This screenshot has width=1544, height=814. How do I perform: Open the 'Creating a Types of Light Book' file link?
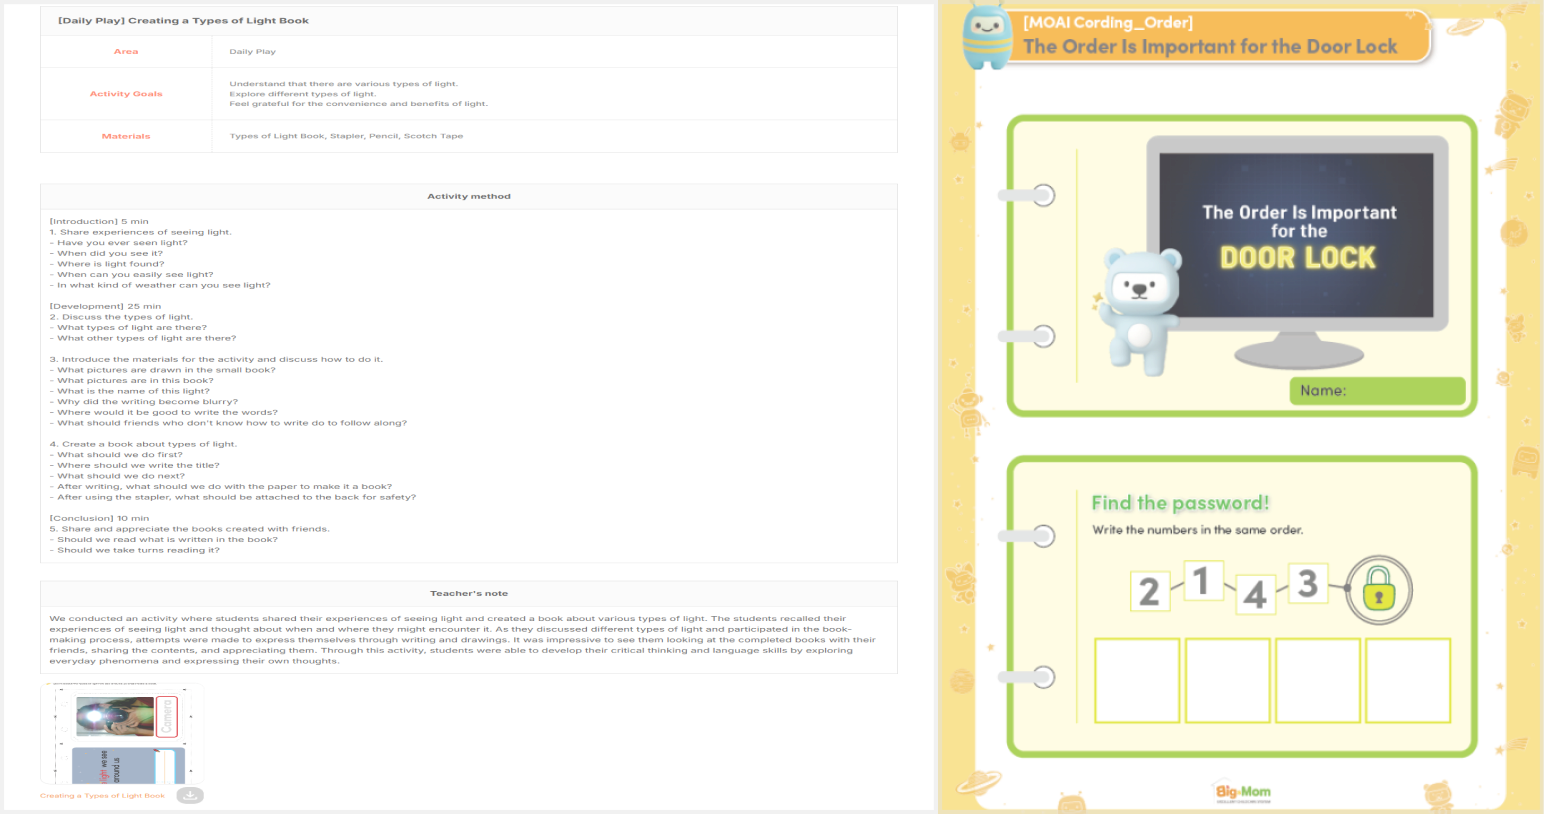[x=102, y=796]
